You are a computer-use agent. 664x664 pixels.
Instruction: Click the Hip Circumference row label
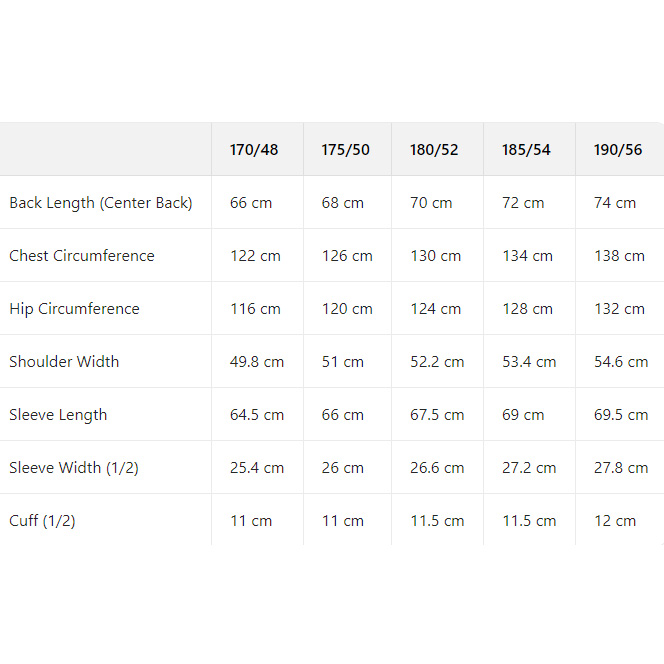[x=74, y=309]
